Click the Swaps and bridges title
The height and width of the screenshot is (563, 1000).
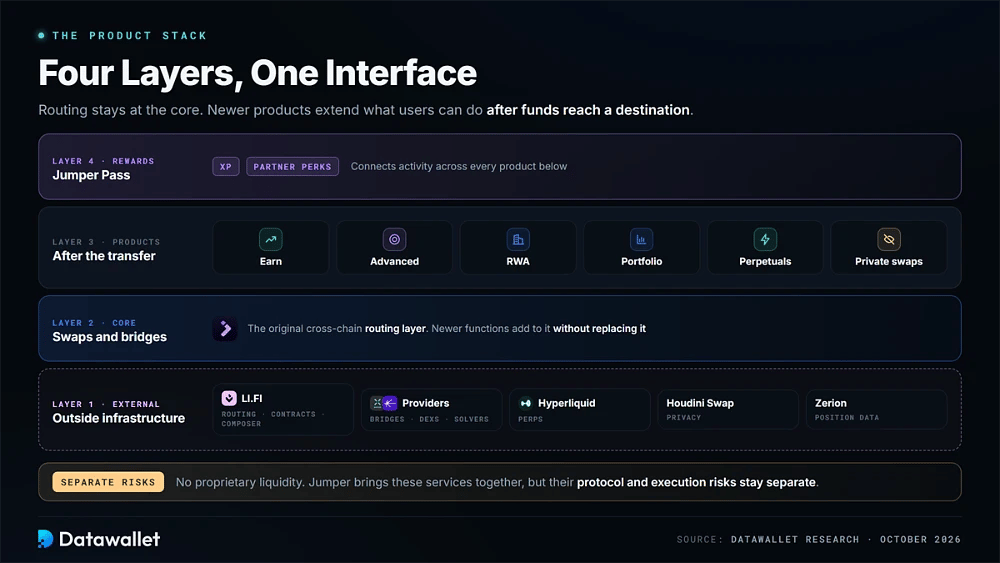[x=110, y=337]
